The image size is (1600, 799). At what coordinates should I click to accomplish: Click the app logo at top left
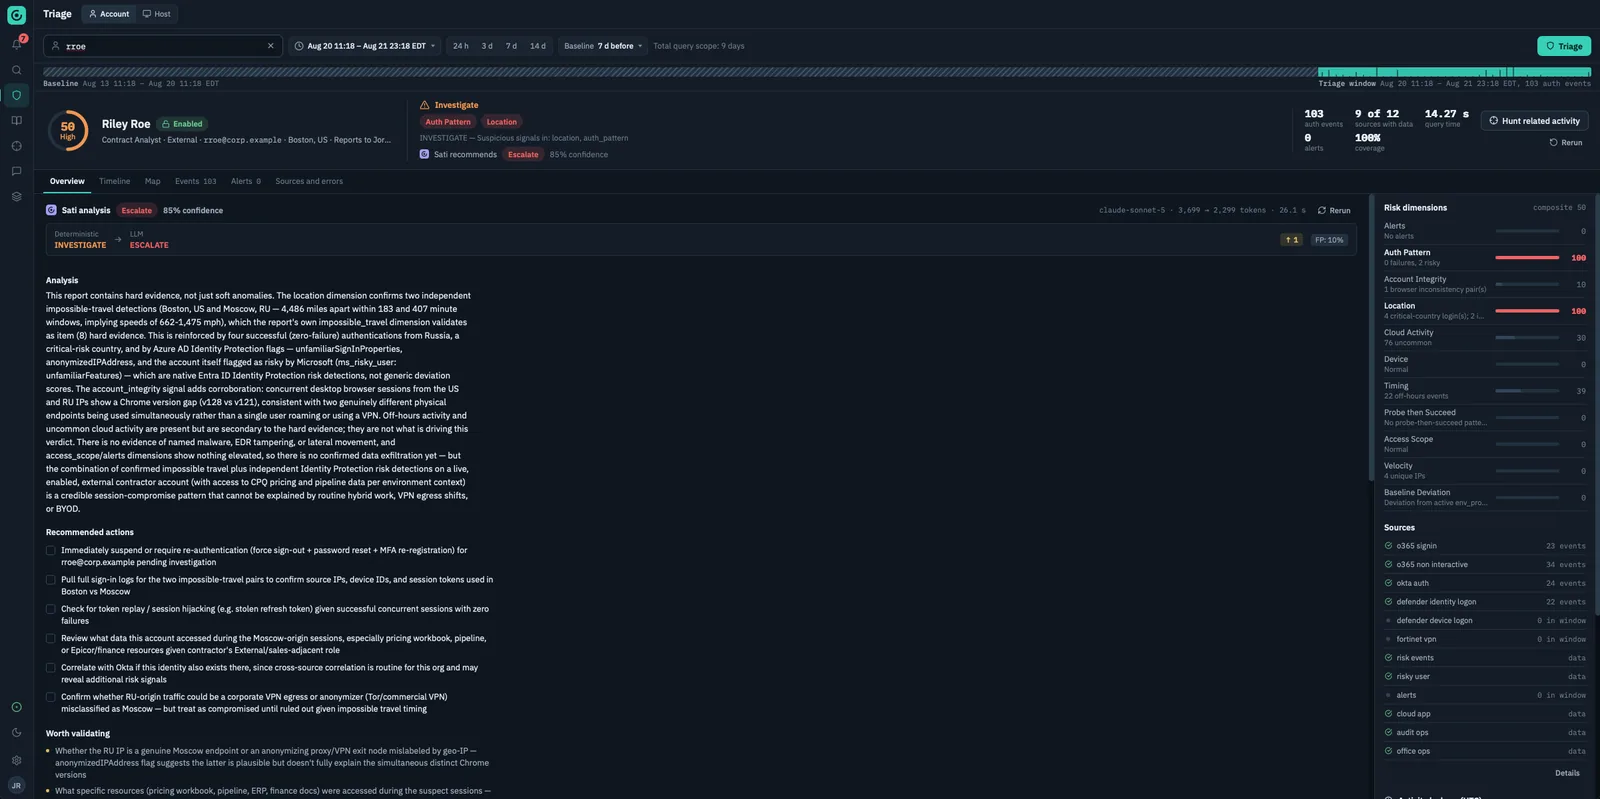(x=16, y=15)
